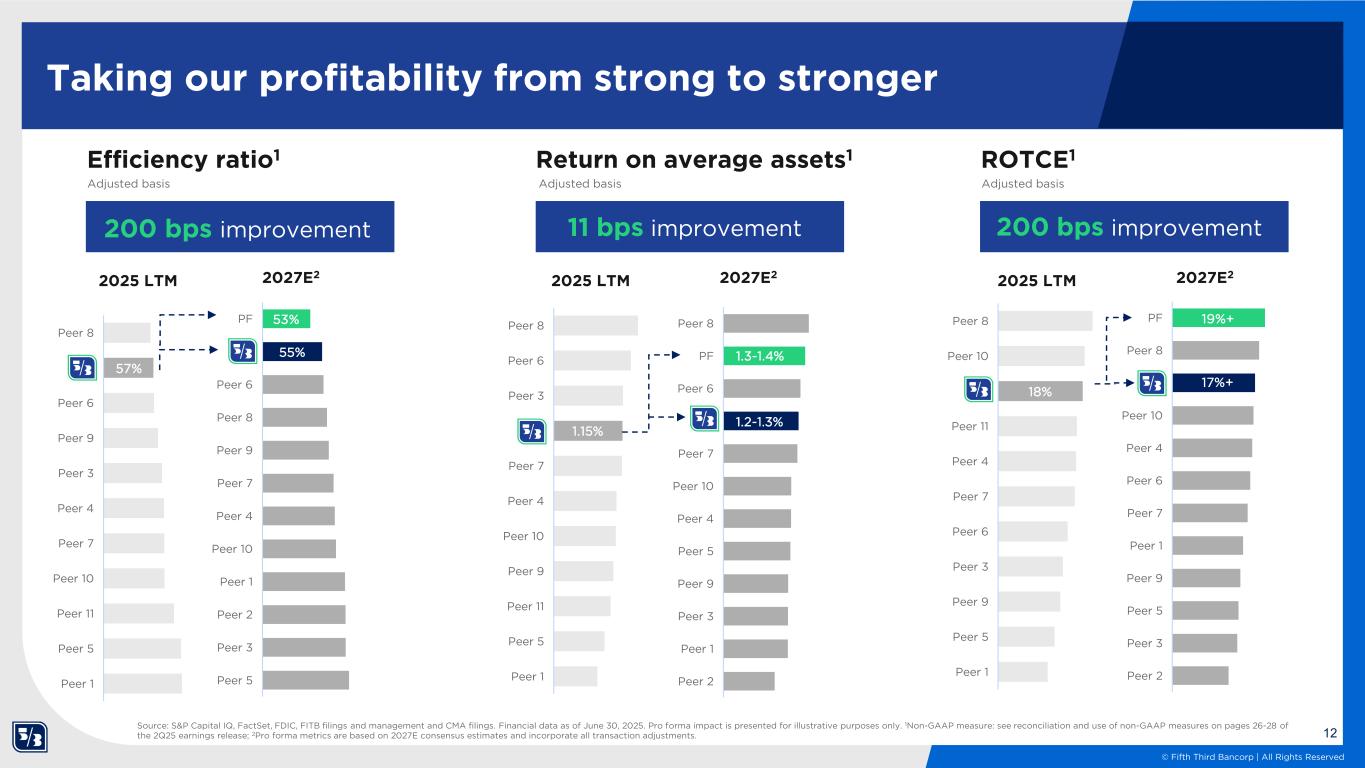This screenshot has width=1365, height=768.
Task: Click the Fifth Third logo beside the 57% bar
Action: click(x=81, y=368)
